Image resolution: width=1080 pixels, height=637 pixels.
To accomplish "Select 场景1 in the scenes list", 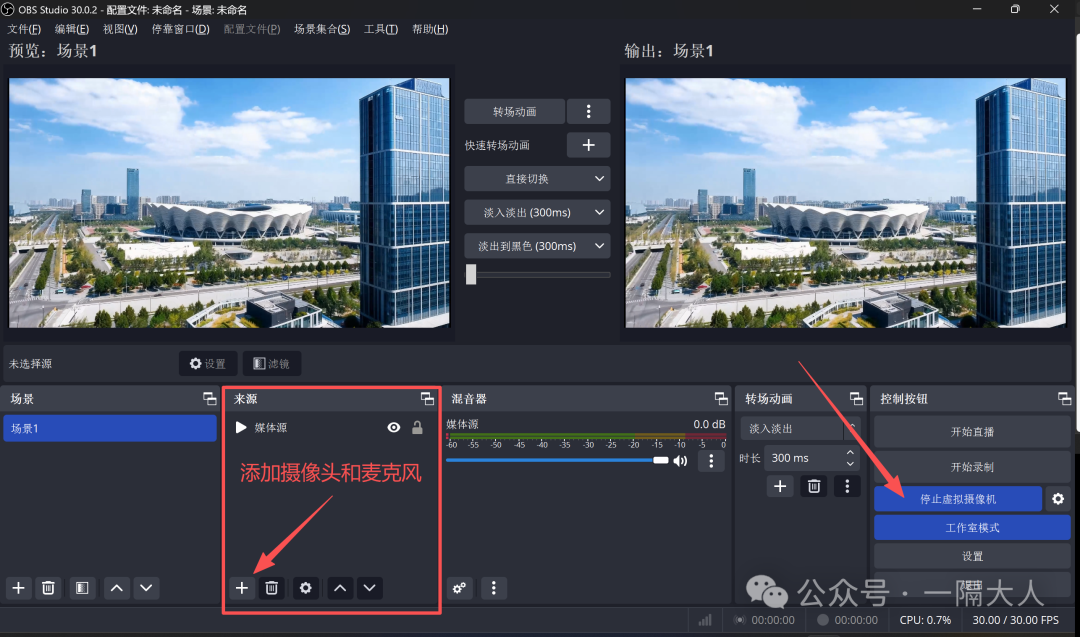I will point(110,427).
